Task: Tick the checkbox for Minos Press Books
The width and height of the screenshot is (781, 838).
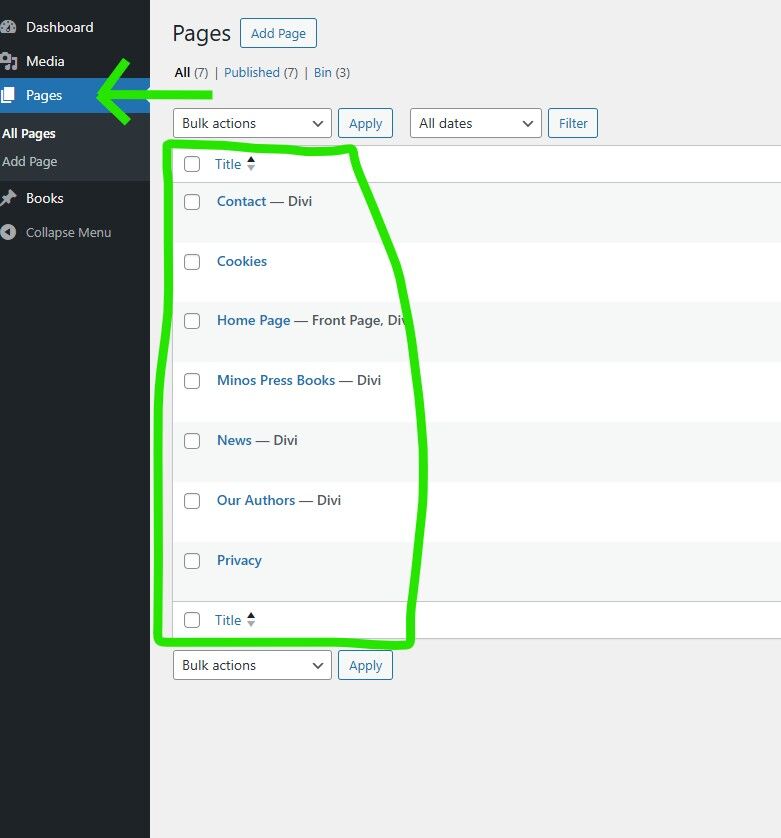Action: pyautogui.click(x=192, y=381)
